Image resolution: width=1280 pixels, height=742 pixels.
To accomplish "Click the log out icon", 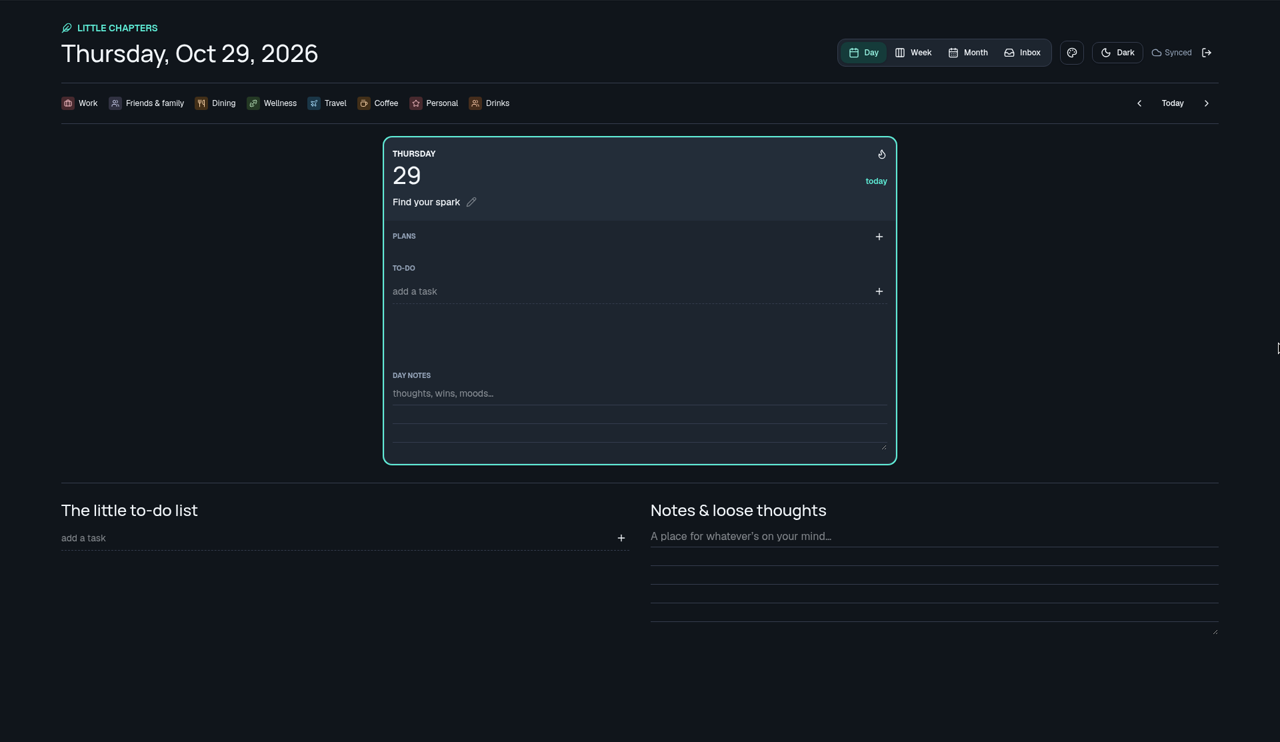I will tap(1206, 53).
